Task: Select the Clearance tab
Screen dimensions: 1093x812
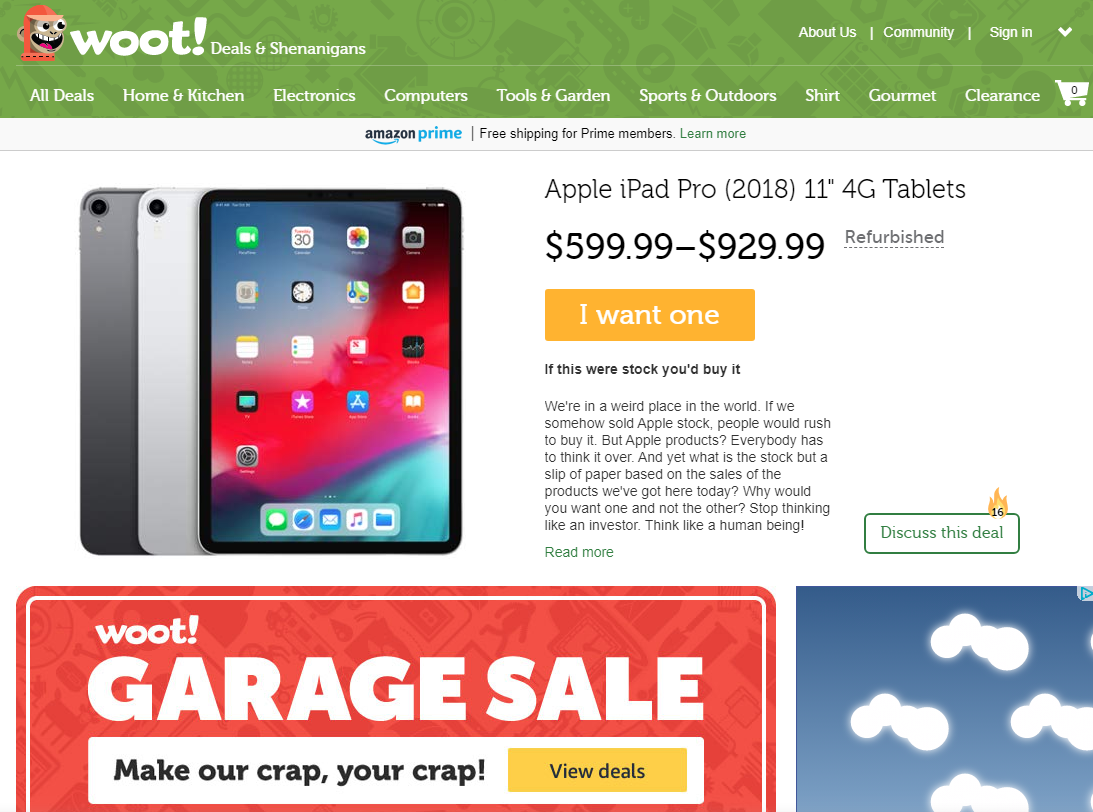Action: point(1002,95)
